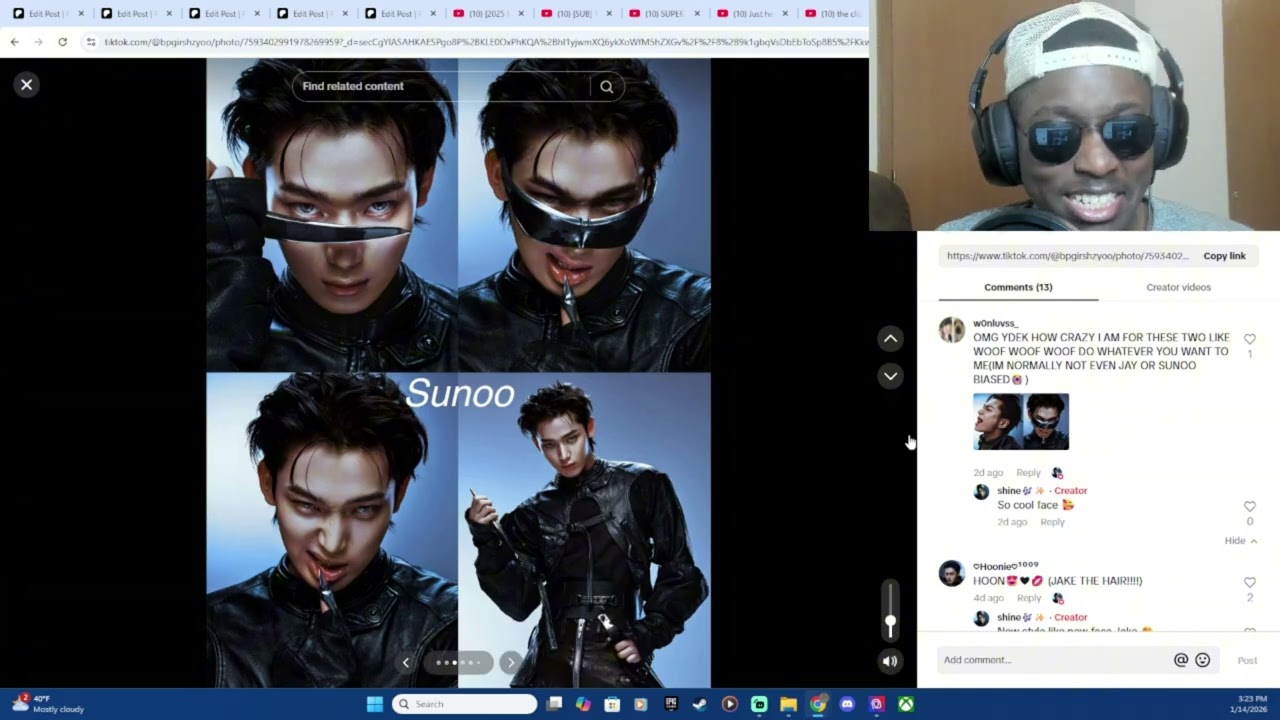Reply to the 'So cool face' comment
1280x720 pixels.
click(x=1052, y=522)
